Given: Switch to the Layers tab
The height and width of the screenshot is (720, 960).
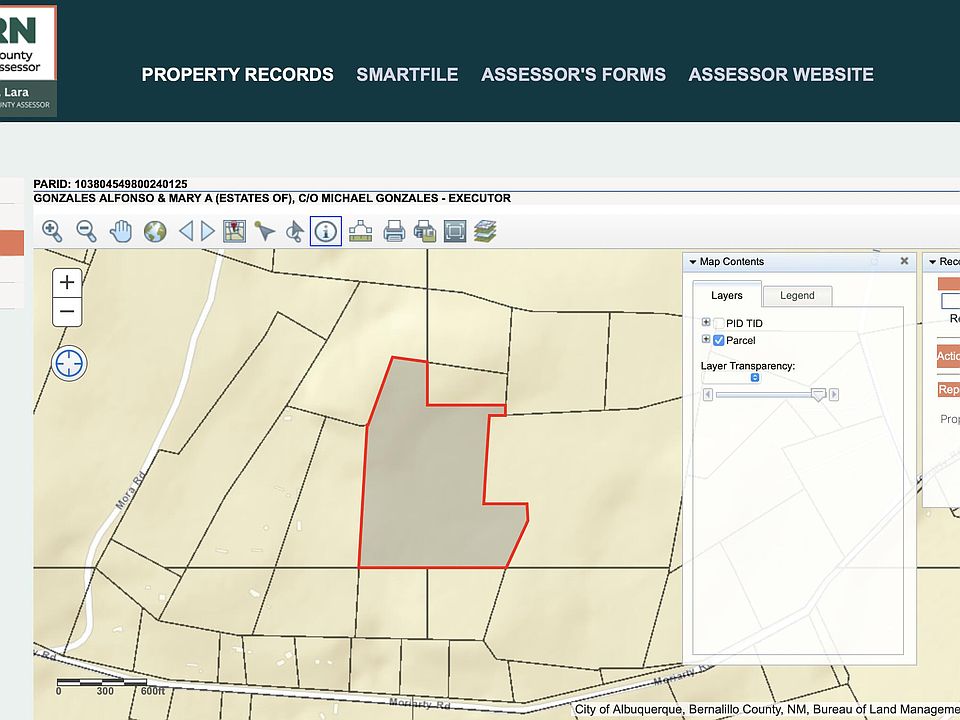Looking at the screenshot, I should point(727,295).
